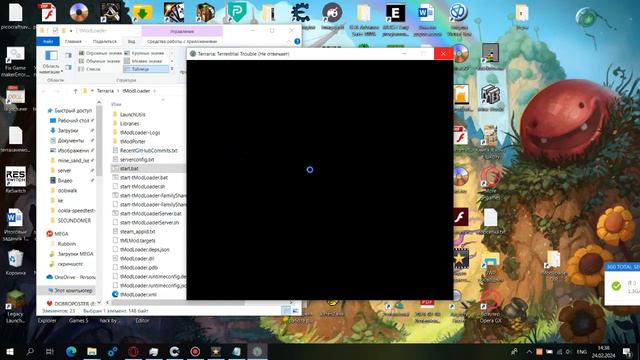Click the Имя column header
Viewport: 640px width, 360px height.
(x=117, y=104)
